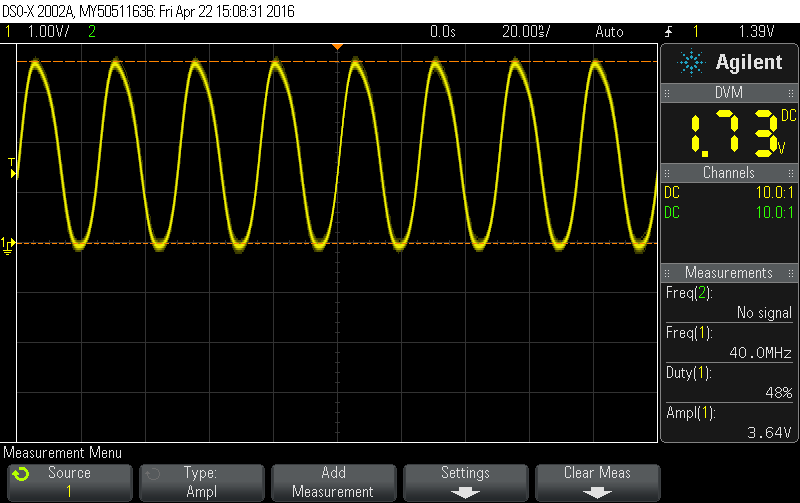Click the Source softkey rotary icon
The width and height of the screenshot is (800, 503).
pyautogui.click(x=21, y=474)
